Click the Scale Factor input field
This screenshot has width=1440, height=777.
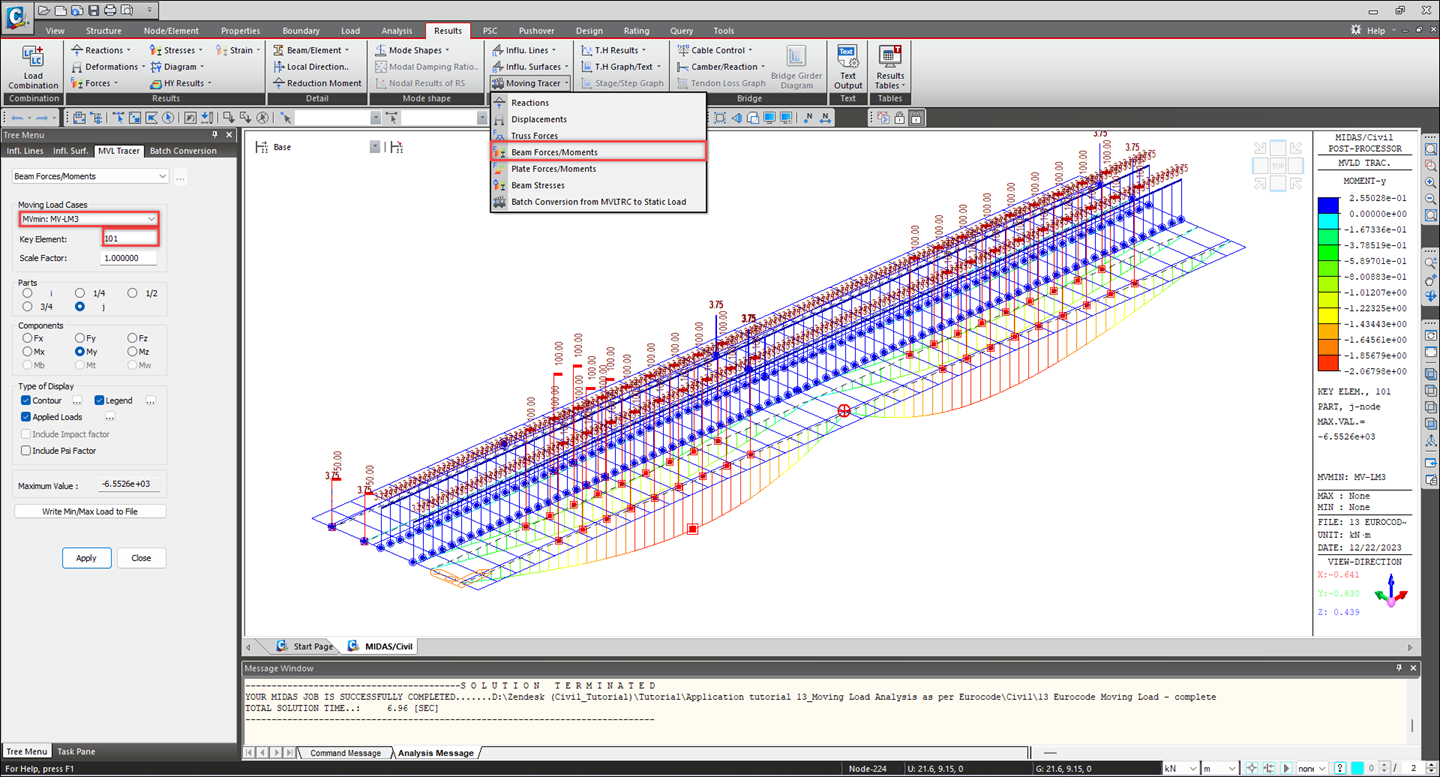pyautogui.click(x=130, y=258)
